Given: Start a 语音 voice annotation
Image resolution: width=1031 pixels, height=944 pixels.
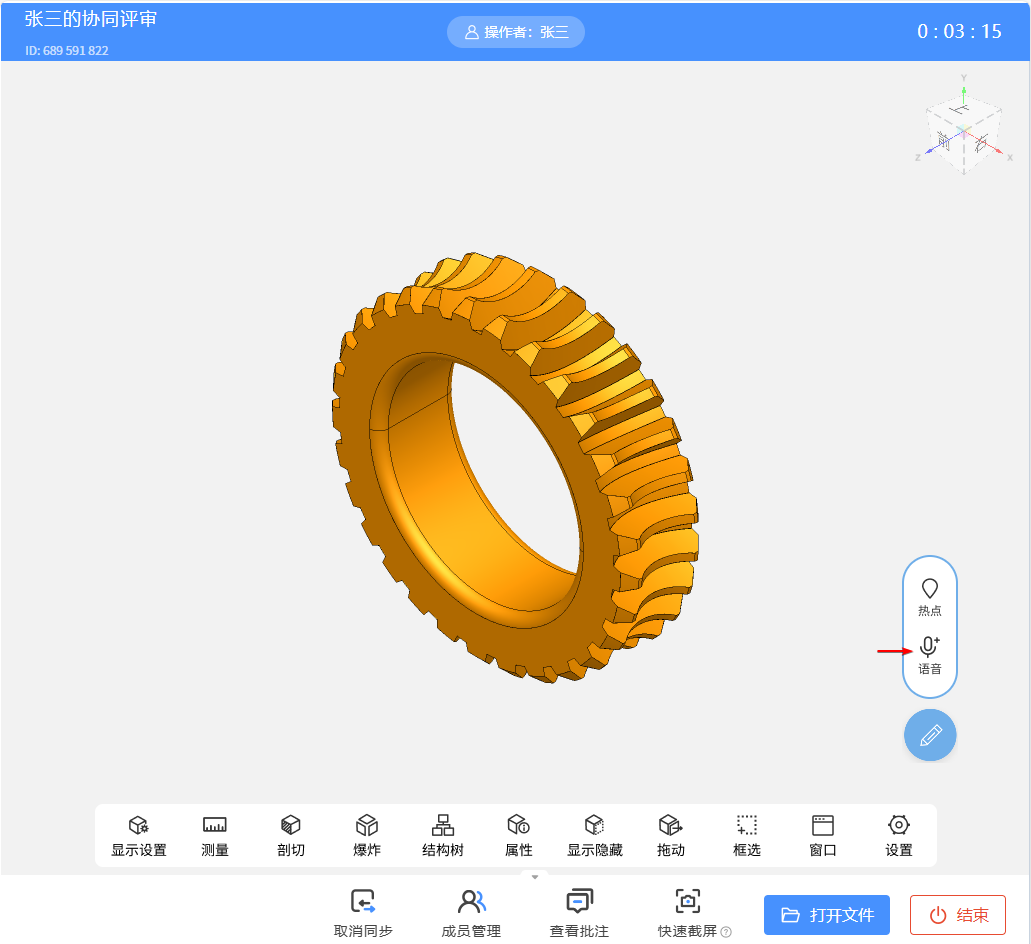Looking at the screenshot, I should click(930, 655).
